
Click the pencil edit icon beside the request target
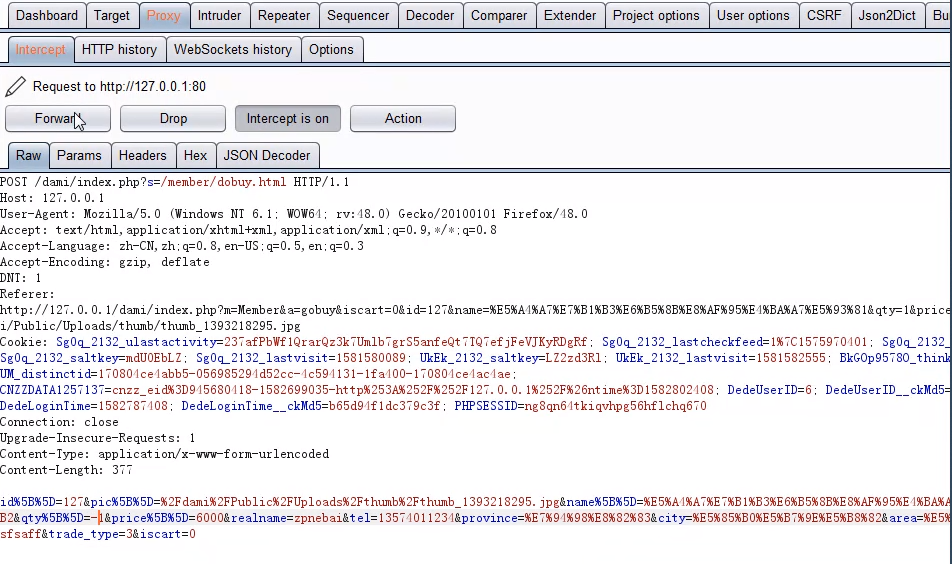[x=15, y=87]
